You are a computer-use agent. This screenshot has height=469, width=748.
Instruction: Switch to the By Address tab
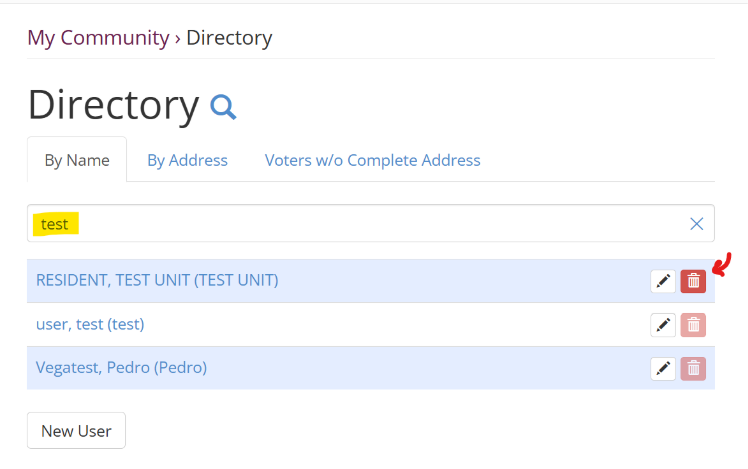coord(187,160)
